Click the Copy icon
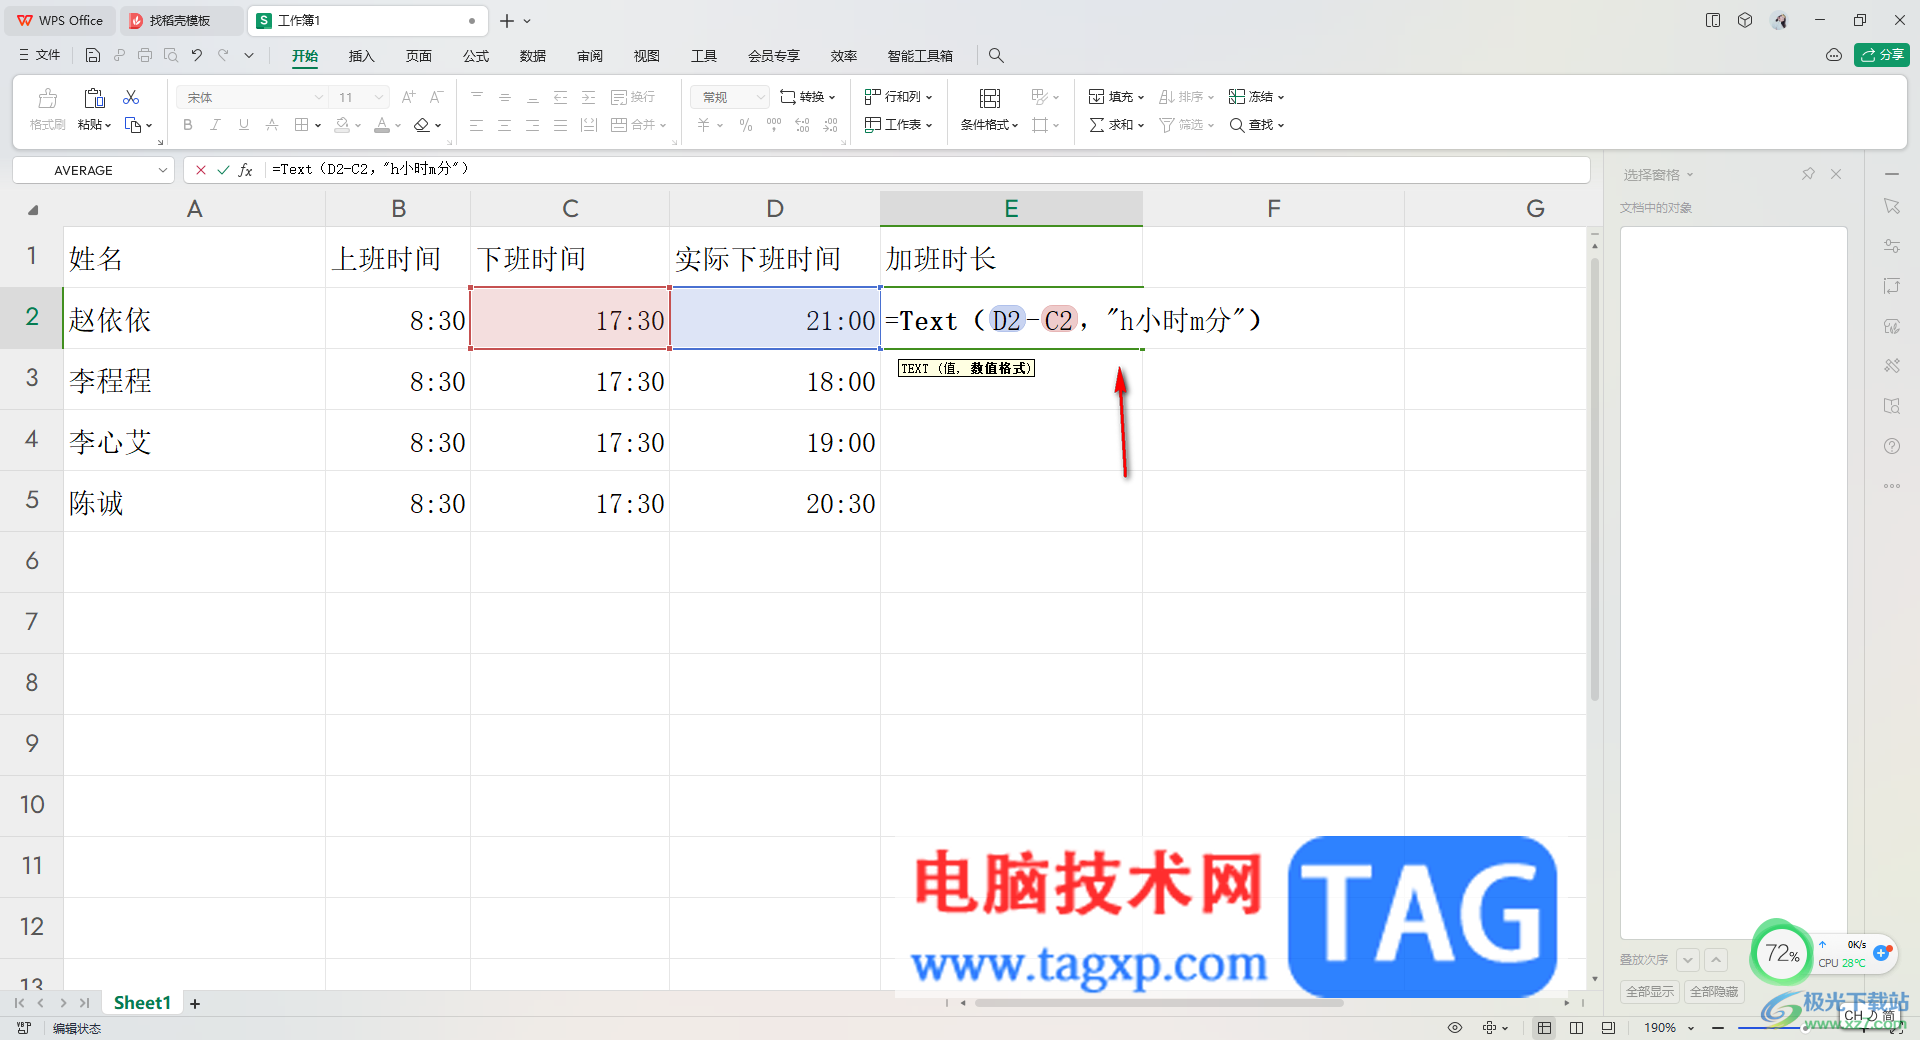 point(133,125)
